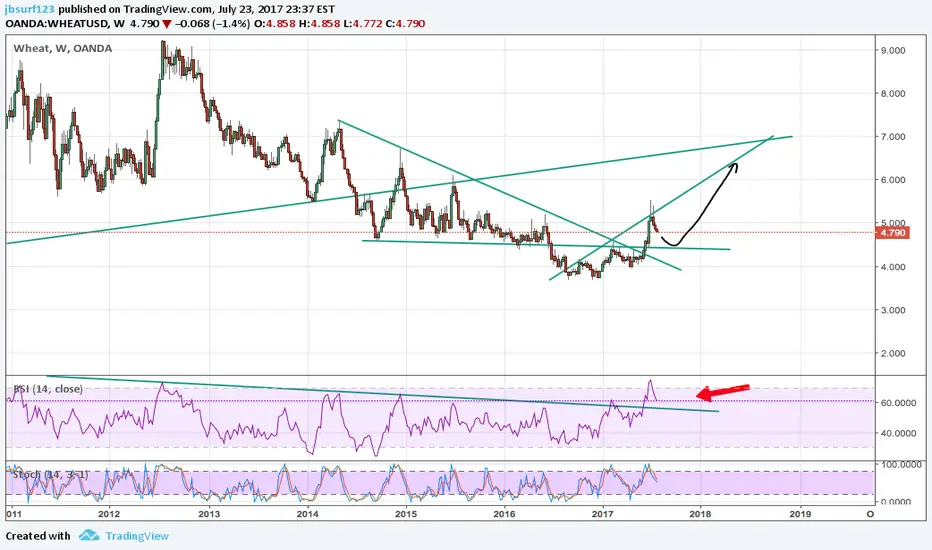This screenshot has height=550, width=932.
Task: Follow the TradingView link beside the logo
Action: (137, 536)
